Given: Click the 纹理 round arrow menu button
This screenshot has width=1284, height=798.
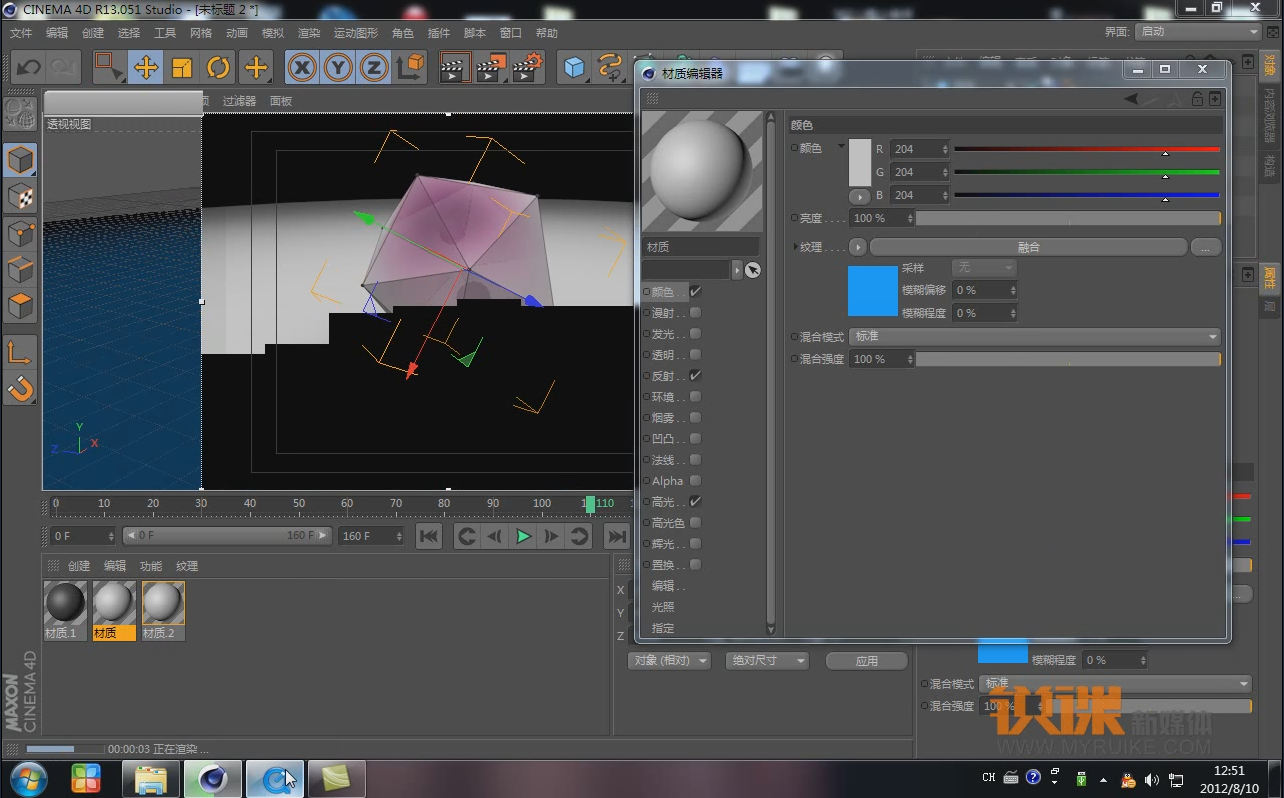Looking at the screenshot, I should click(857, 247).
